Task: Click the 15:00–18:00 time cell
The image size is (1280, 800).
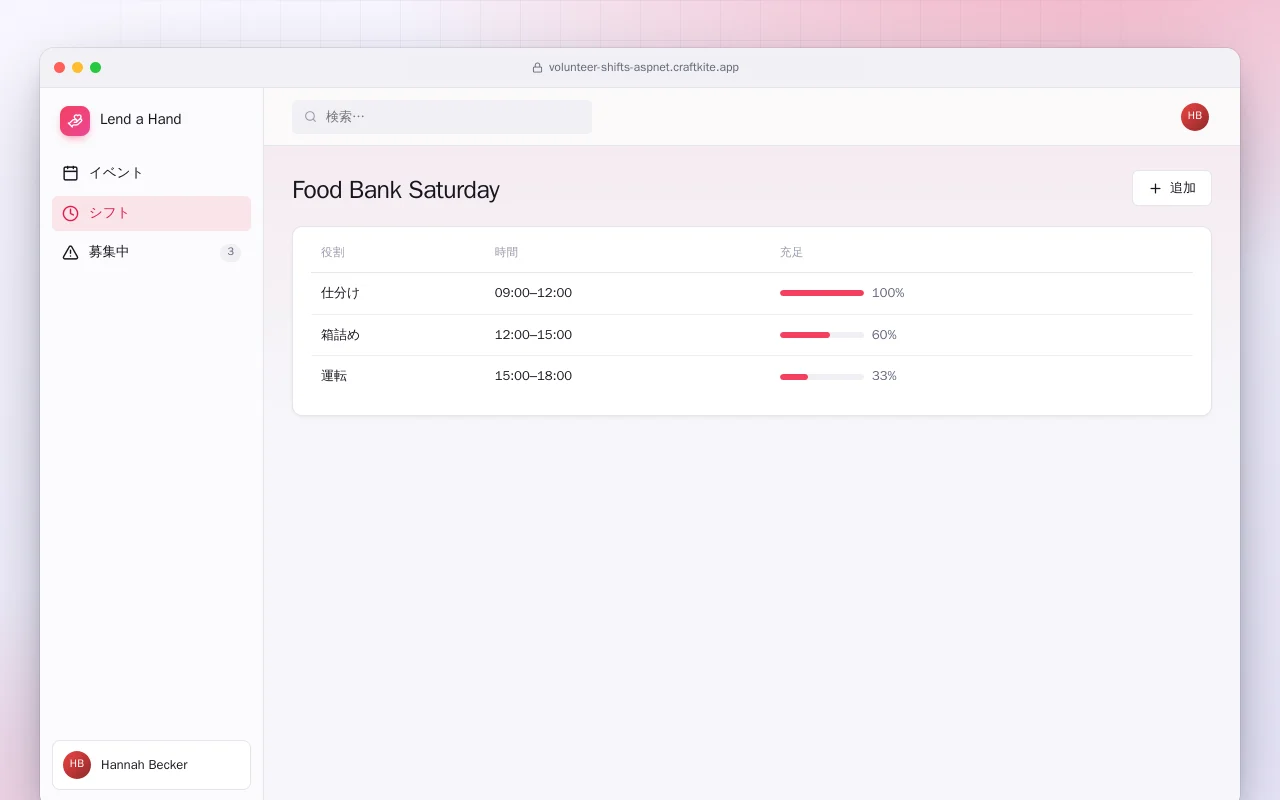Action: pyautogui.click(x=533, y=376)
